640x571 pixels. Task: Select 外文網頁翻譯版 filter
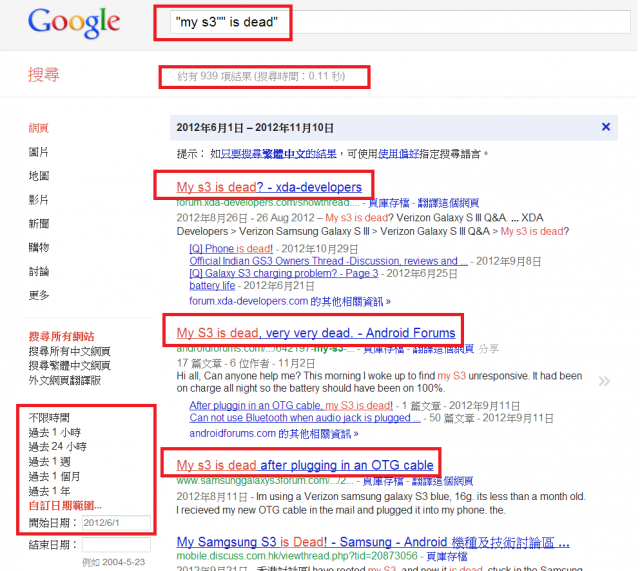[64, 380]
